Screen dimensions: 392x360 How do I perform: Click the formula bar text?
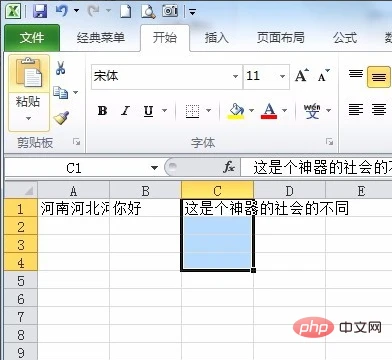[322, 167]
